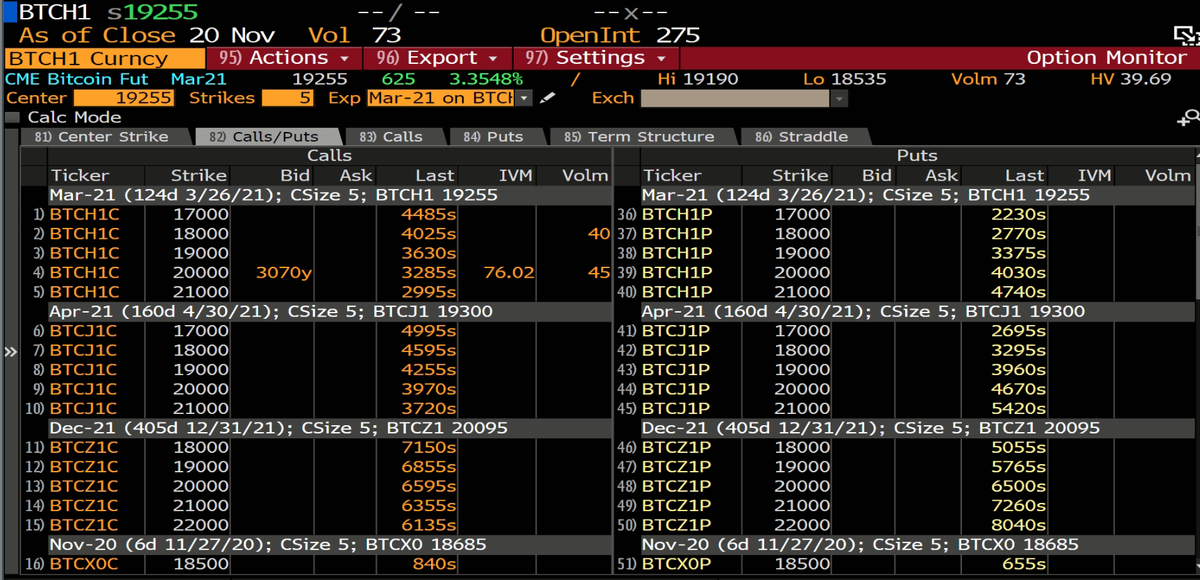Select the BTCH1P 19000 put ticker
The height and width of the screenshot is (580, 1200).
point(677,253)
